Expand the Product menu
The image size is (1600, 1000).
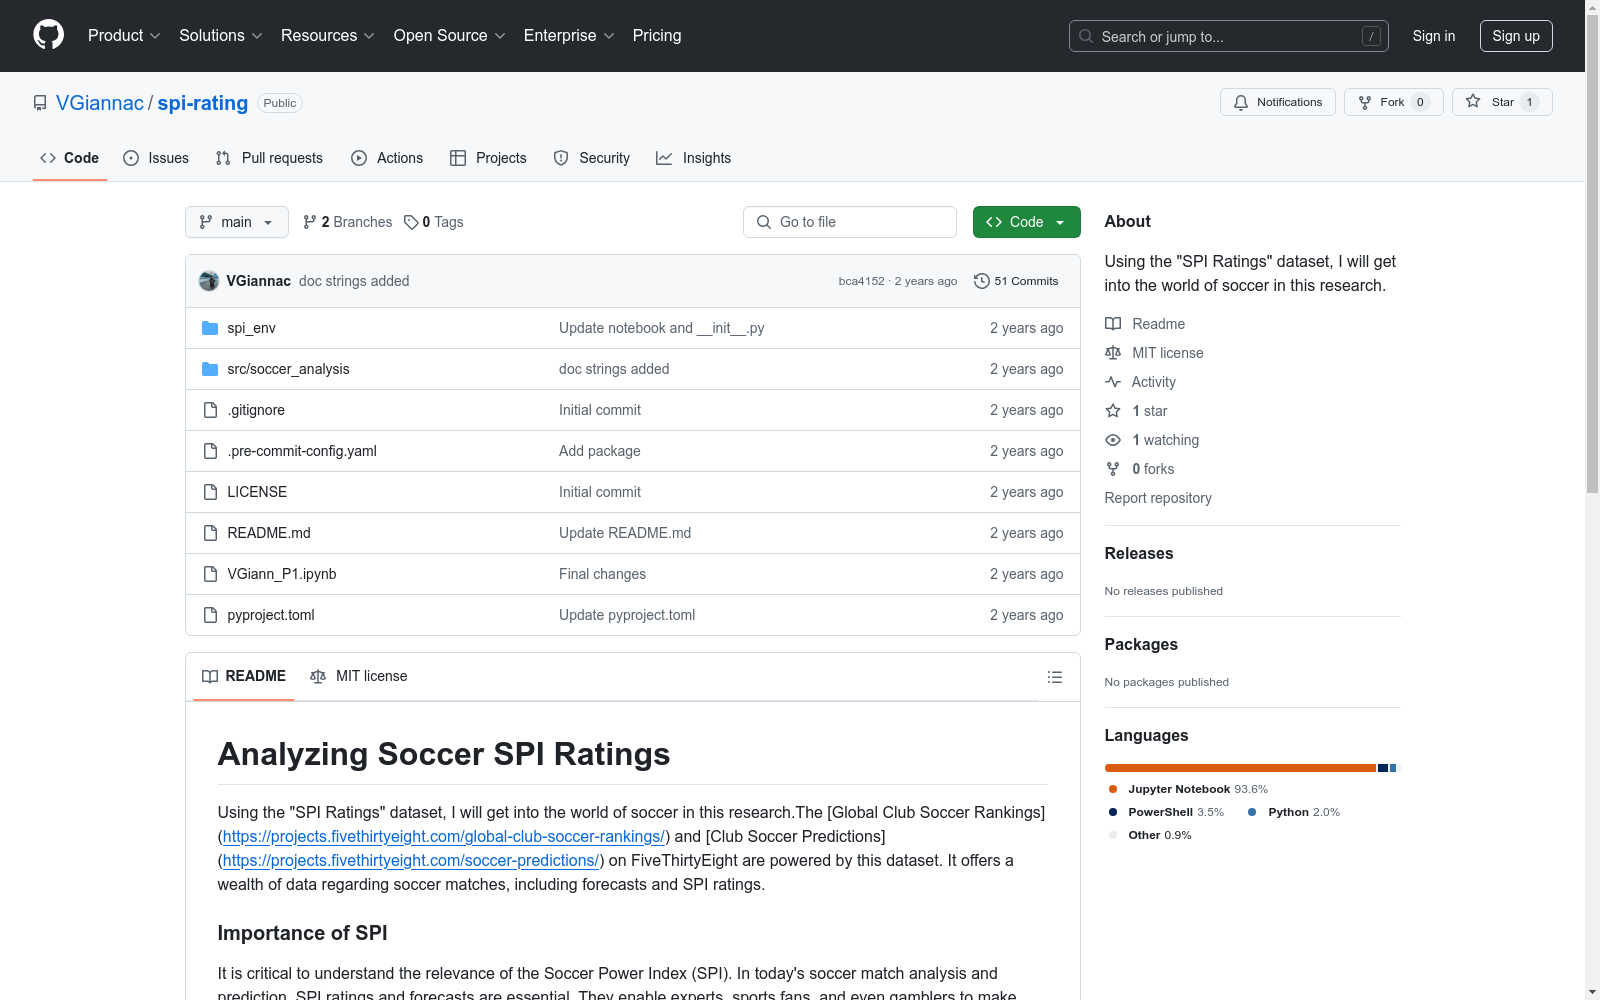pyautogui.click(x=124, y=35)
